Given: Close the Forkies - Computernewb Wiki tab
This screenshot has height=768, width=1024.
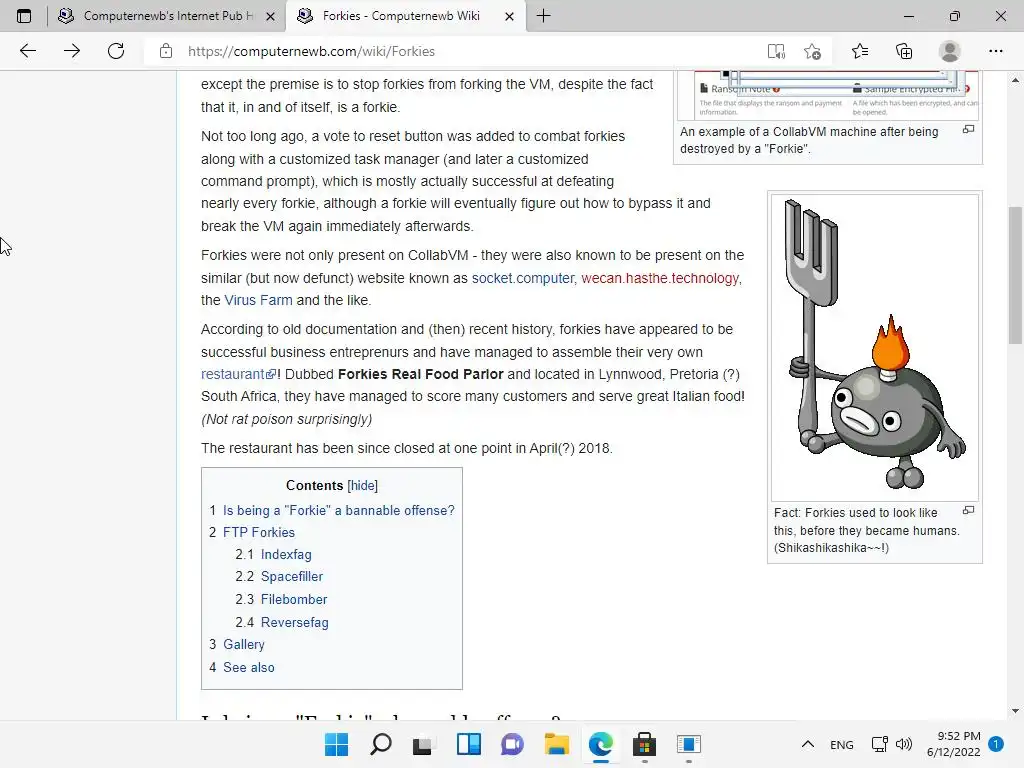Looking at the screenshot, I should pyautogui.click(x=509, y=16).
